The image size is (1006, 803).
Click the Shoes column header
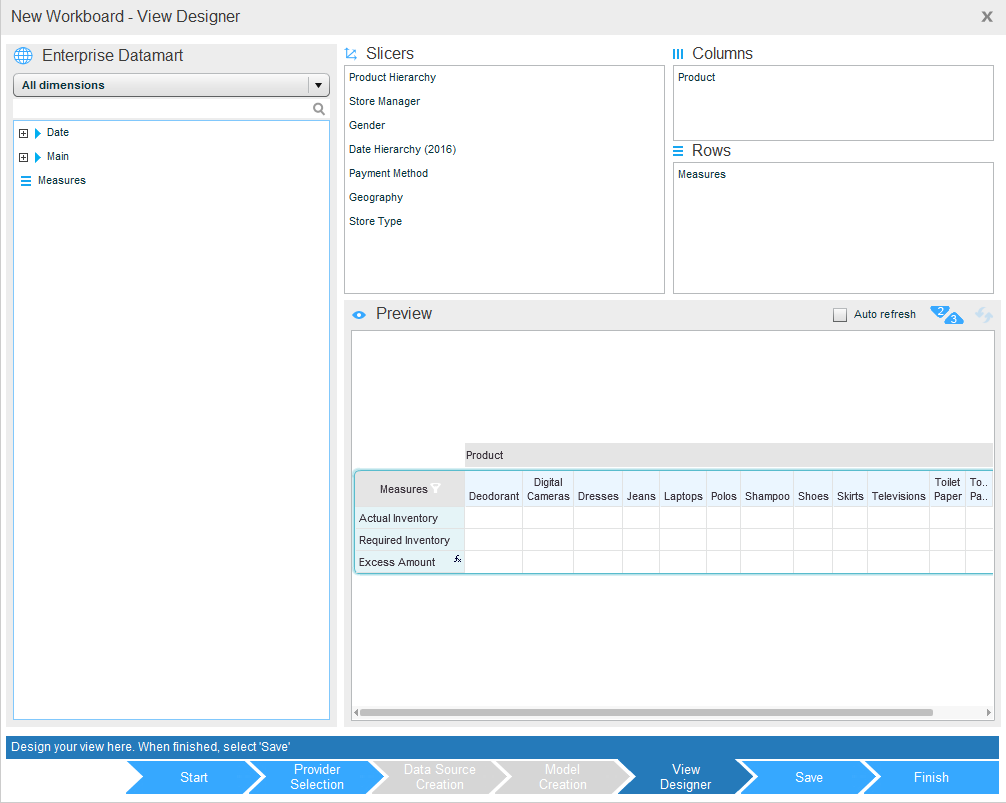(x=813, y=489)
